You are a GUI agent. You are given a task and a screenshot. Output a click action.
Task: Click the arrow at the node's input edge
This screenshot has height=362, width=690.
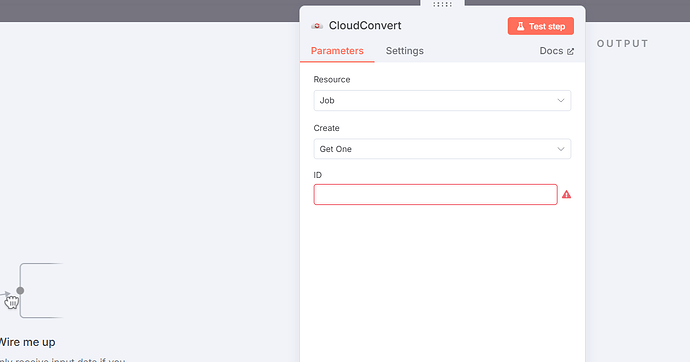click(5, 293)
